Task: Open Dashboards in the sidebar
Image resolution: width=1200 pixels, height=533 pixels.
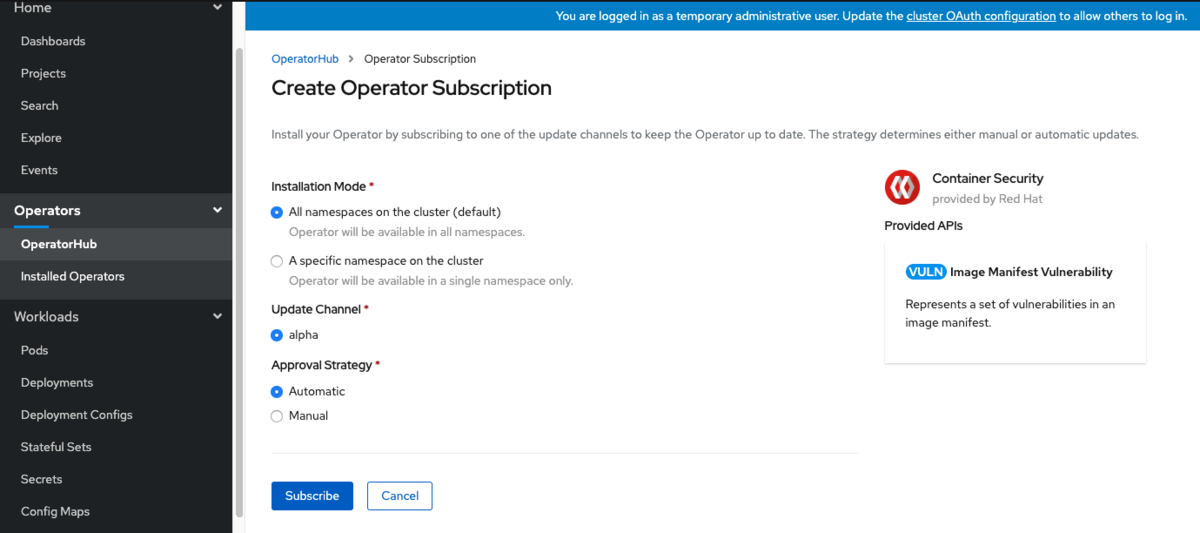Action: point(53,41)
